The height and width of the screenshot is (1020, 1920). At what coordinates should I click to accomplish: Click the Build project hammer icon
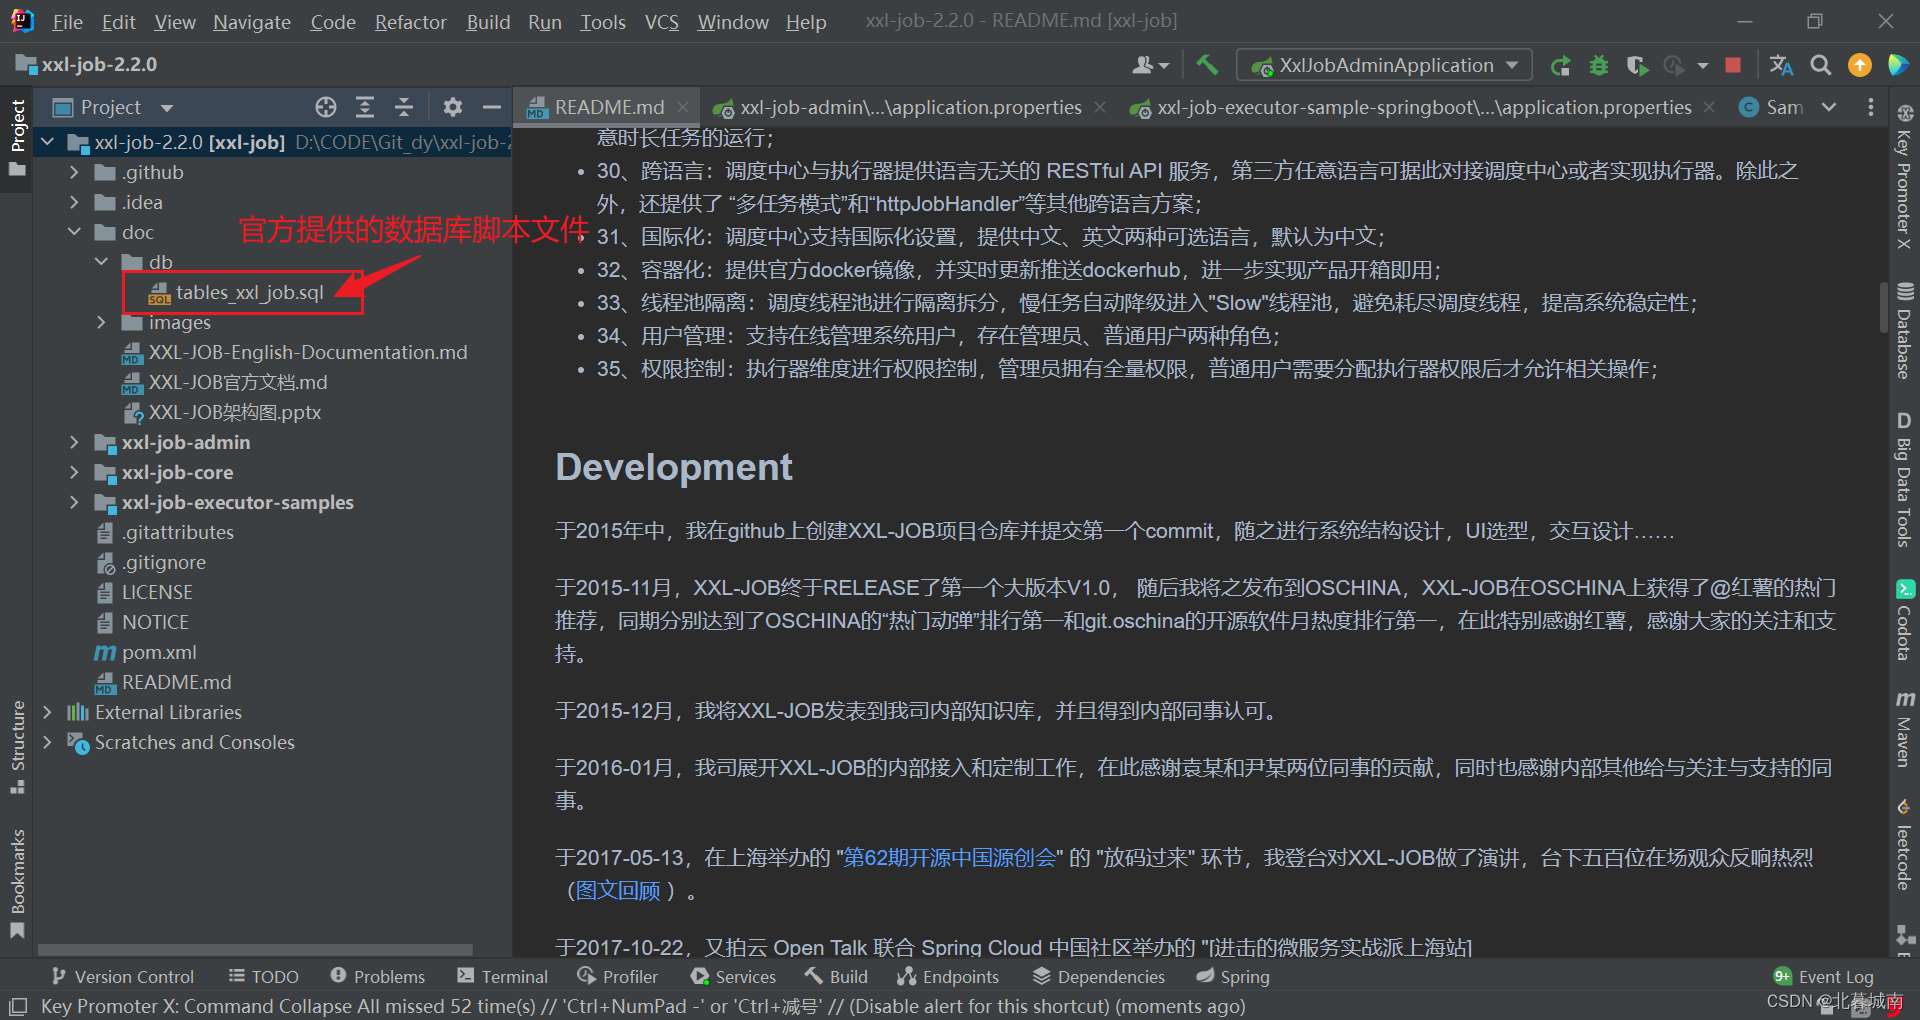pos(1207,65)
